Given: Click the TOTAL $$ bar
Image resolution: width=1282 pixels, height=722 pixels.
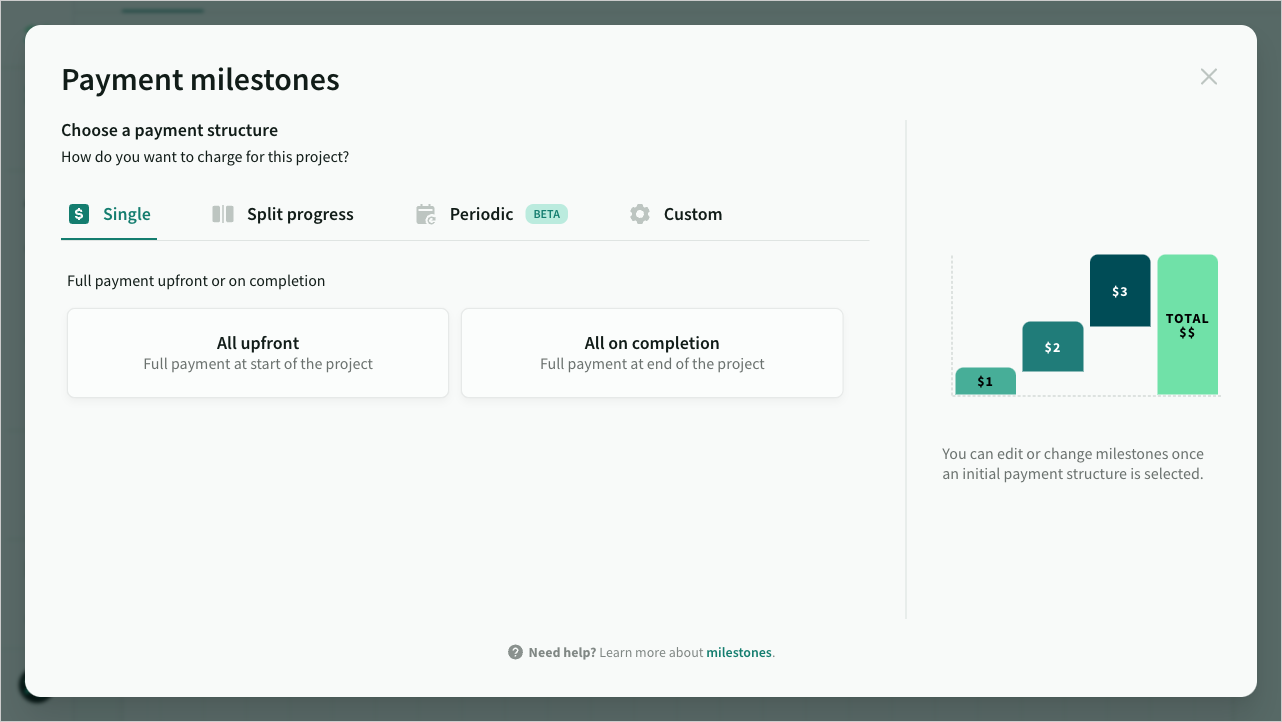Looking at the screenshot, I should pyautogui.click(x=1187, y=325).
